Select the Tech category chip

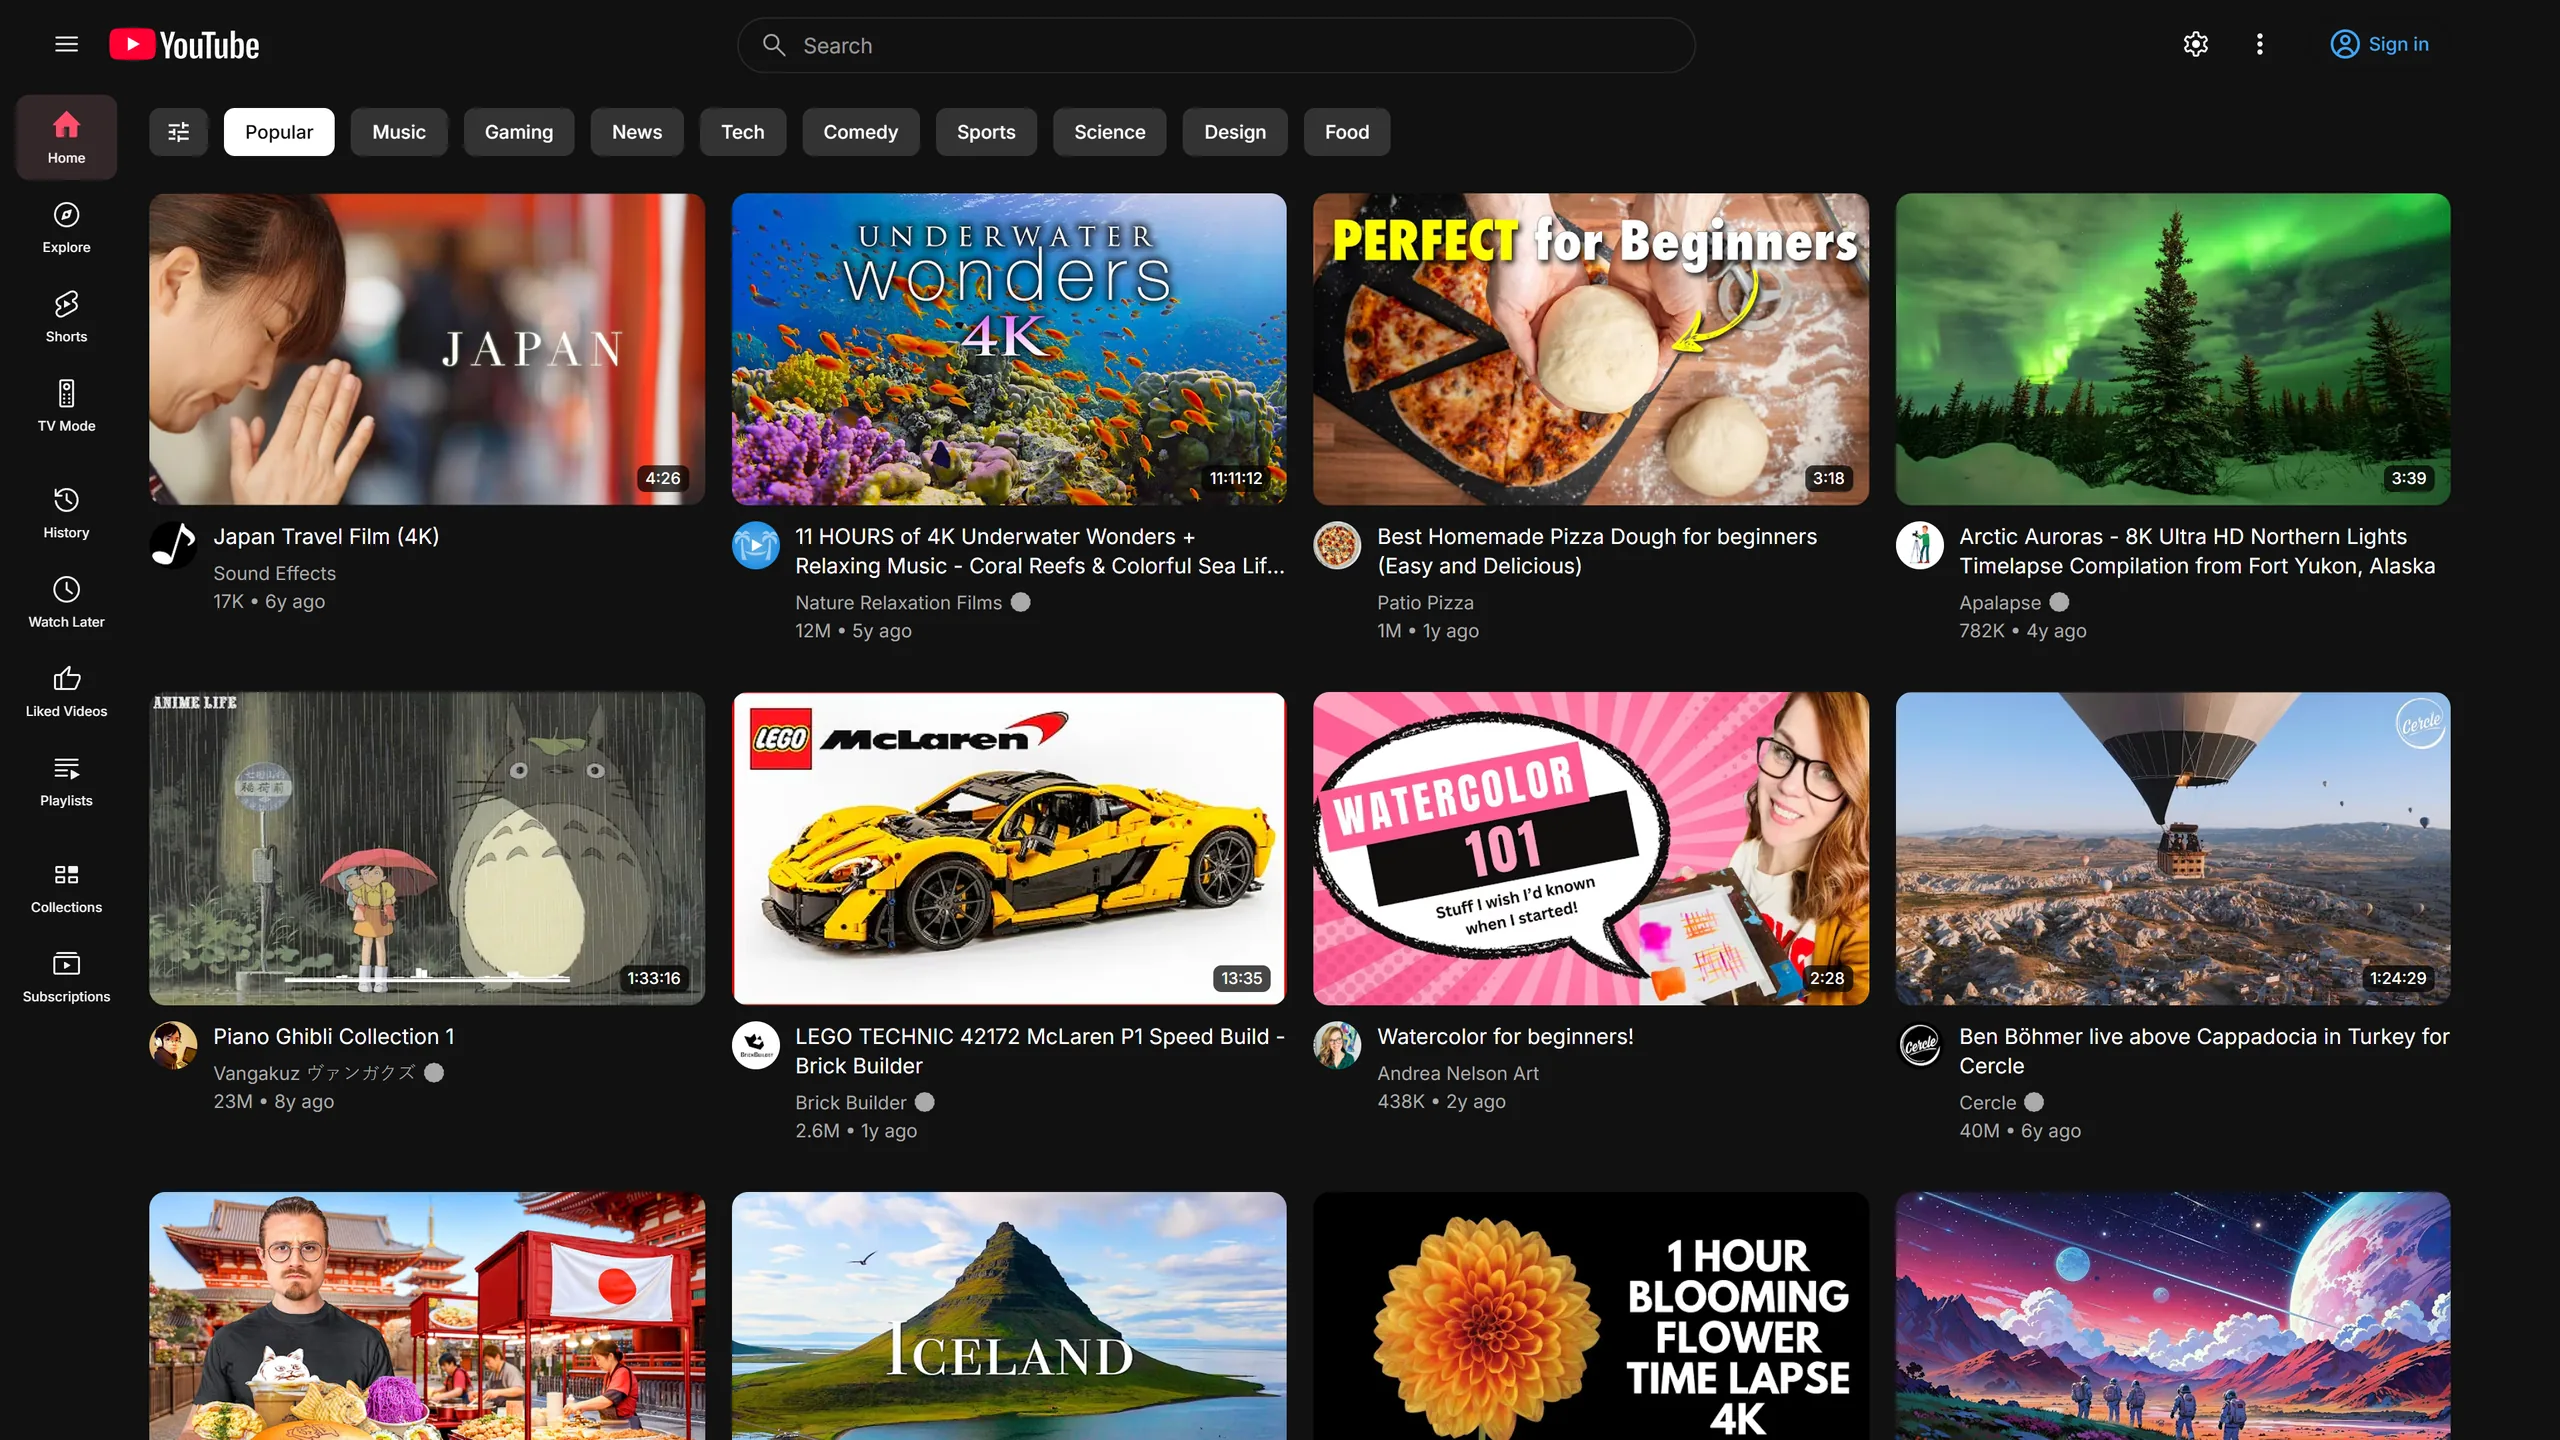coord(742,132)
